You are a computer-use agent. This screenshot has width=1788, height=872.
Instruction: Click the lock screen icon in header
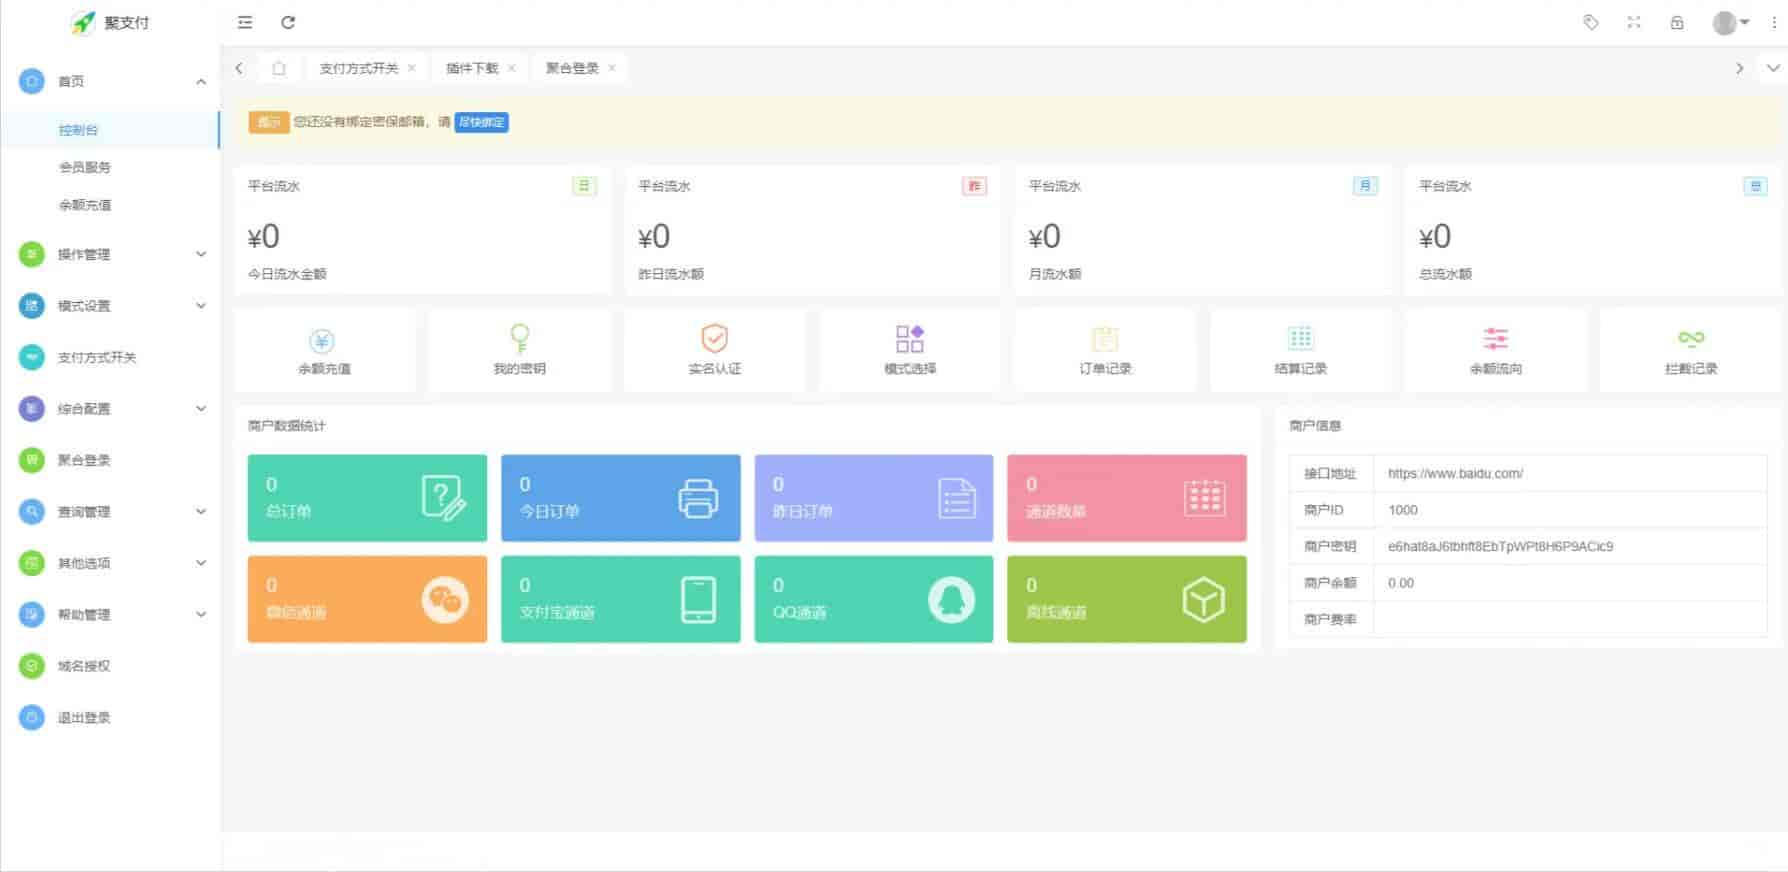coord(1677,22)
